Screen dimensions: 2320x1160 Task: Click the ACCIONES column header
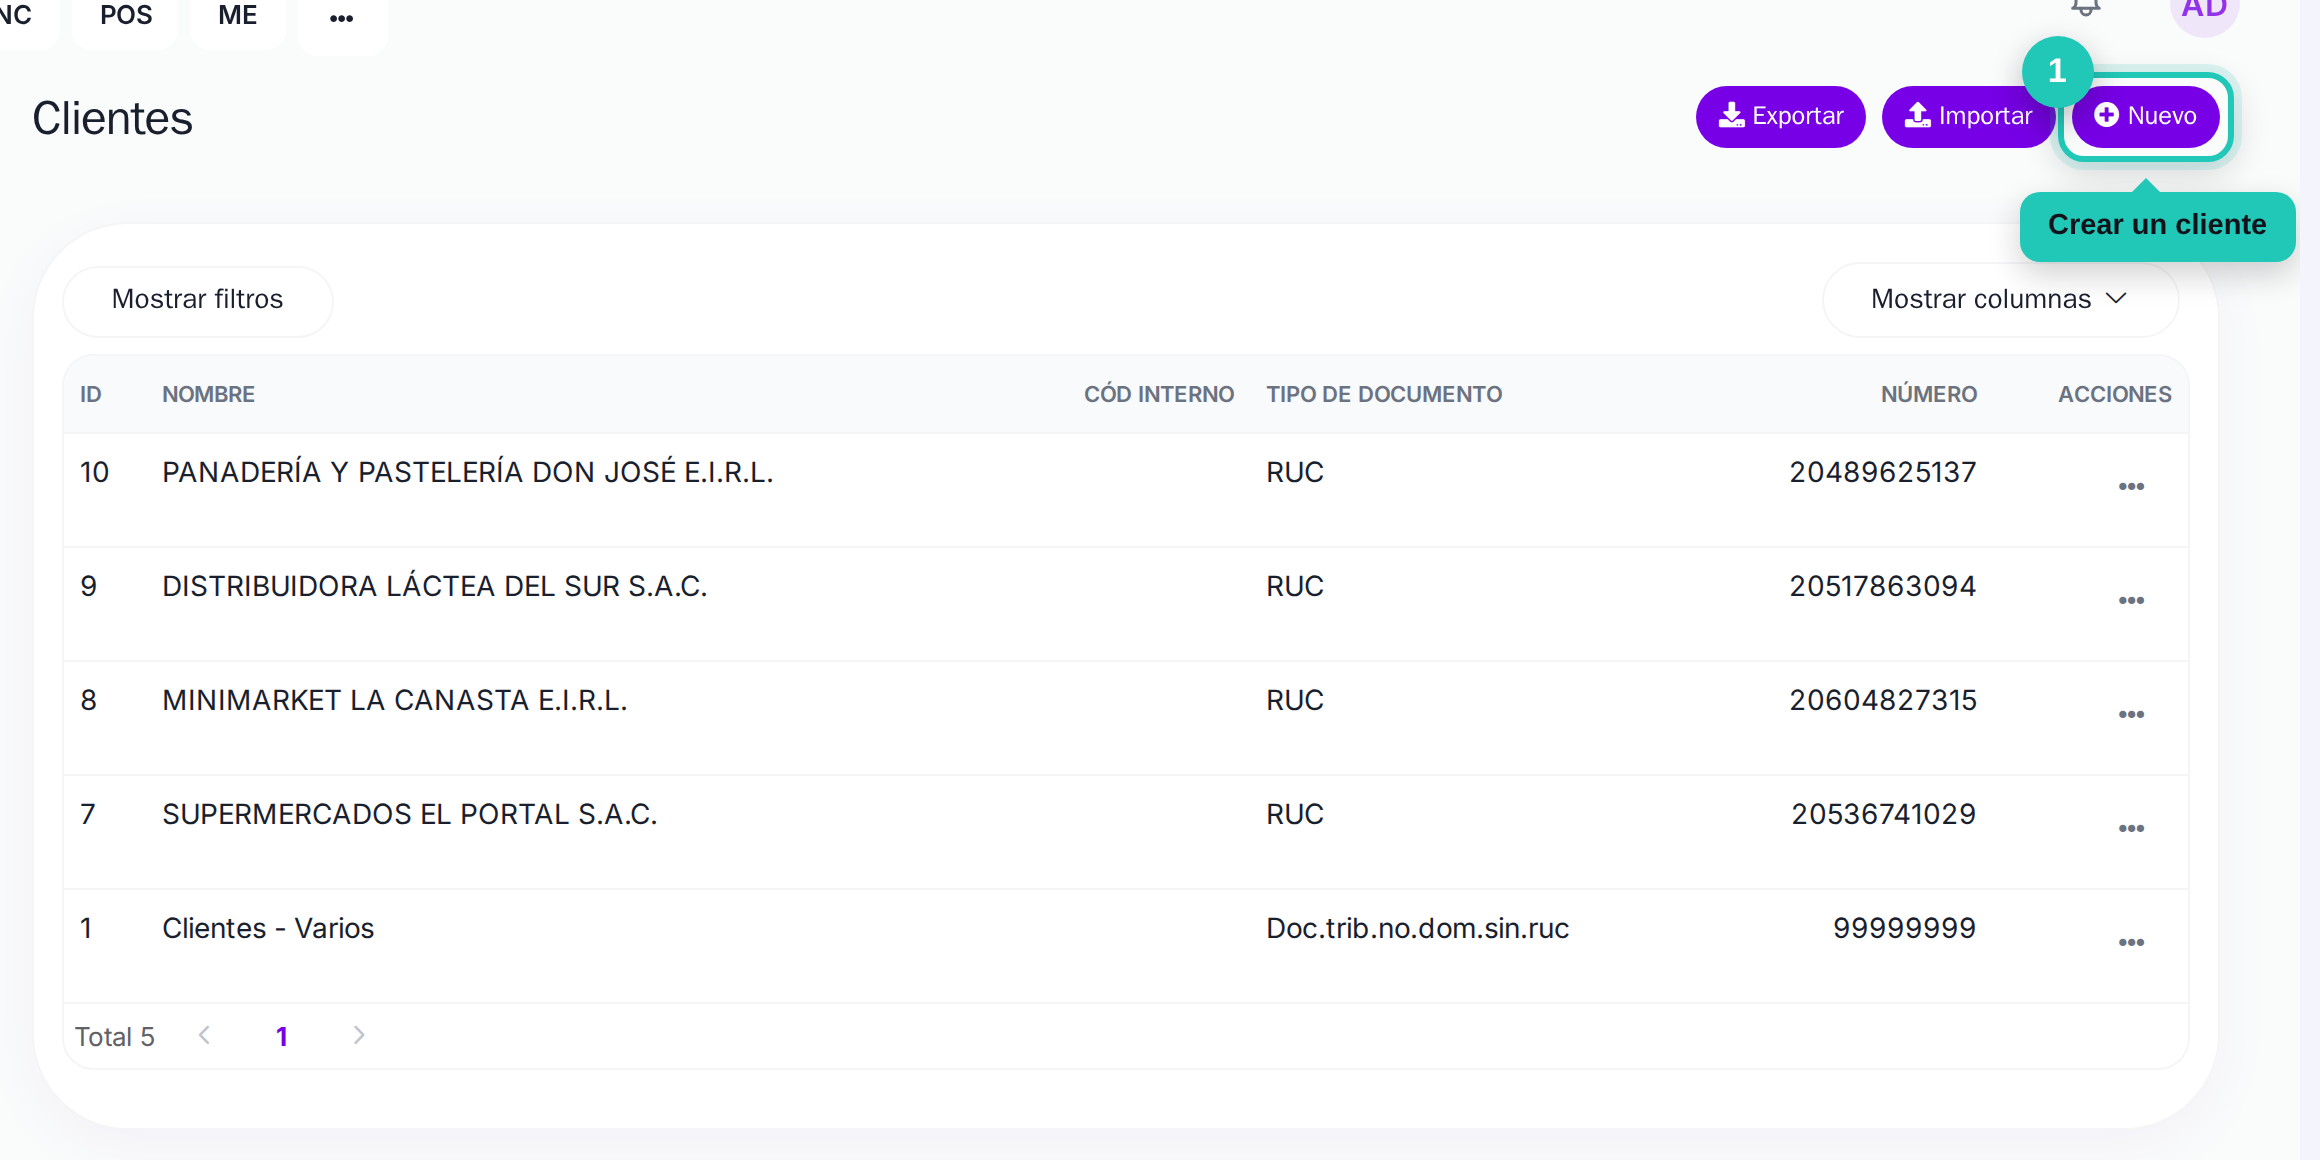pos(2115,395)
